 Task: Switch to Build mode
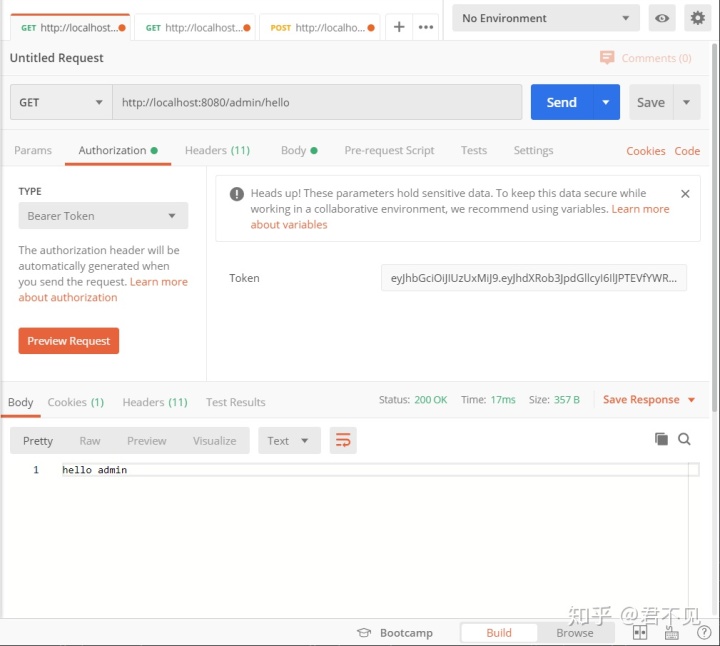pos(499,633)
